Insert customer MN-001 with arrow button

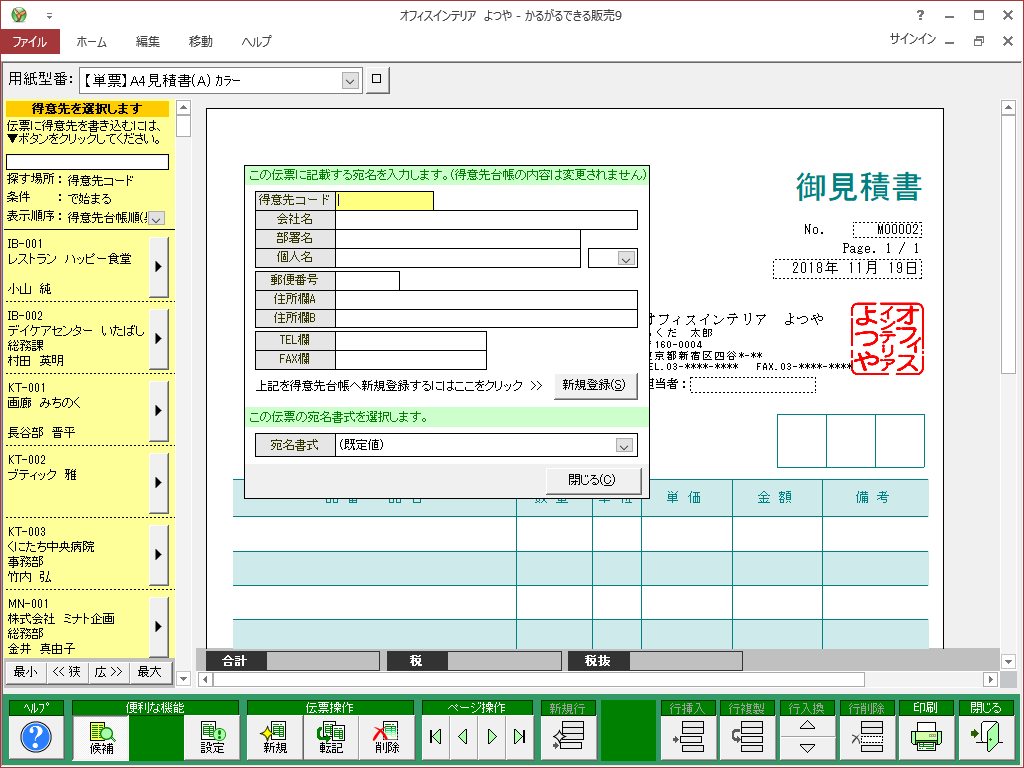tap(158, 626)
